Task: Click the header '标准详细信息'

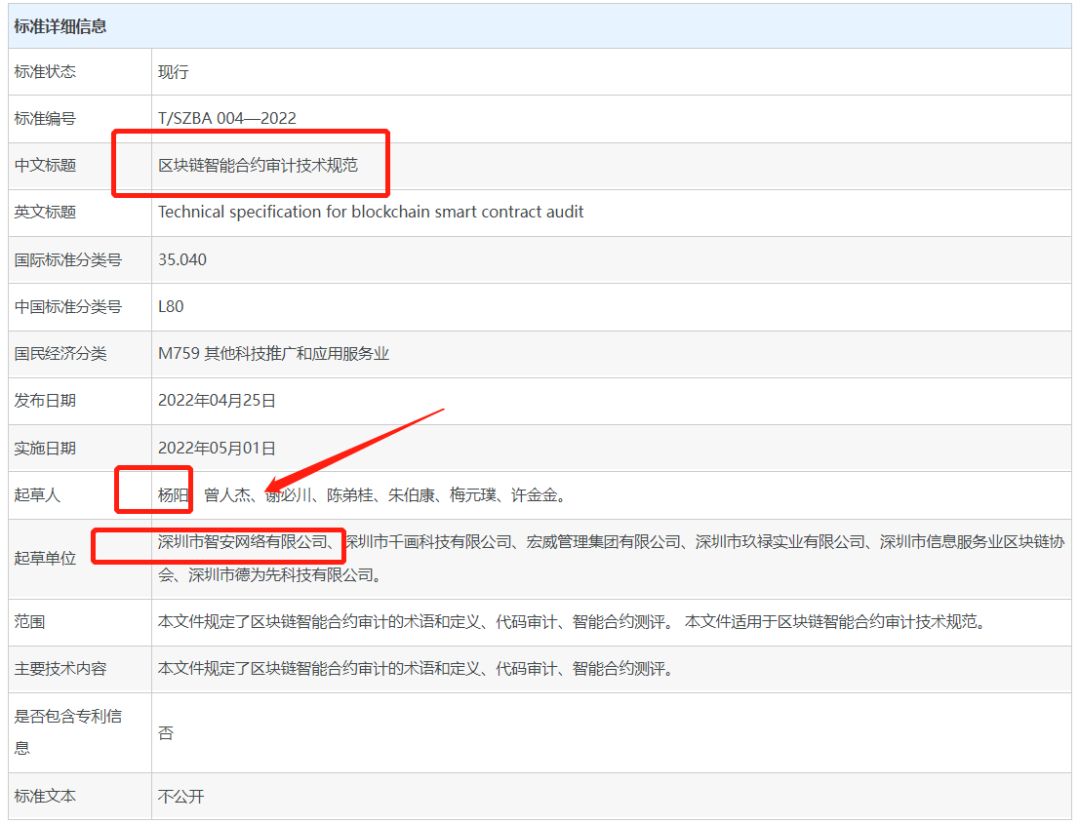Action: click(60, 27)
